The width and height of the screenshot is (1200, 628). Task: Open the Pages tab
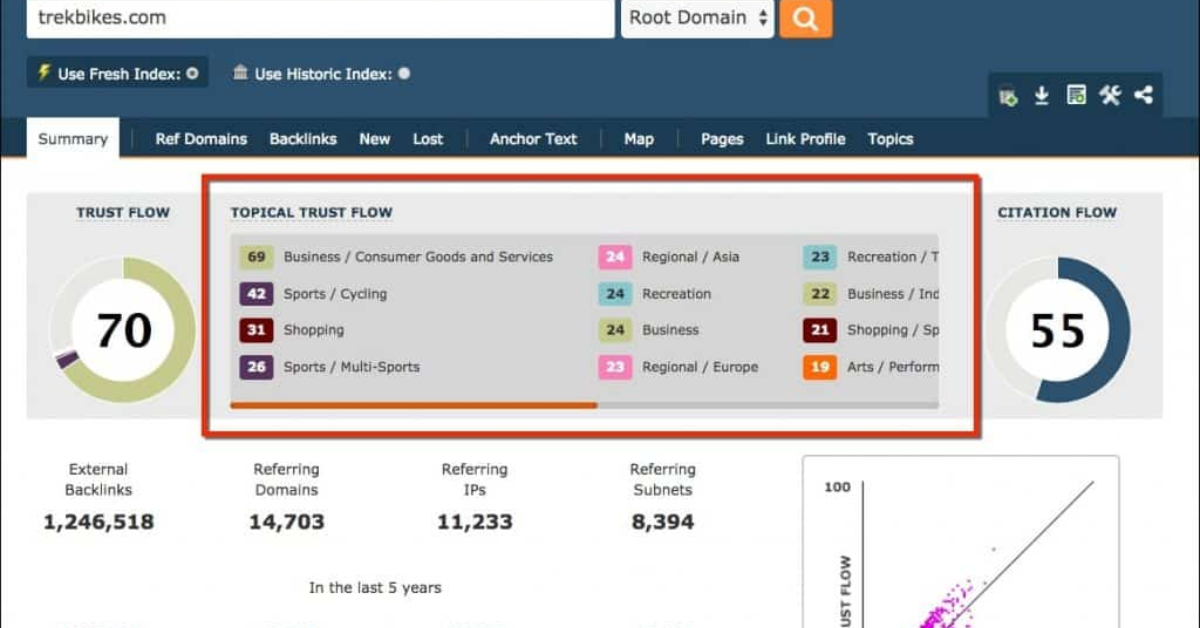click(722, 139)
